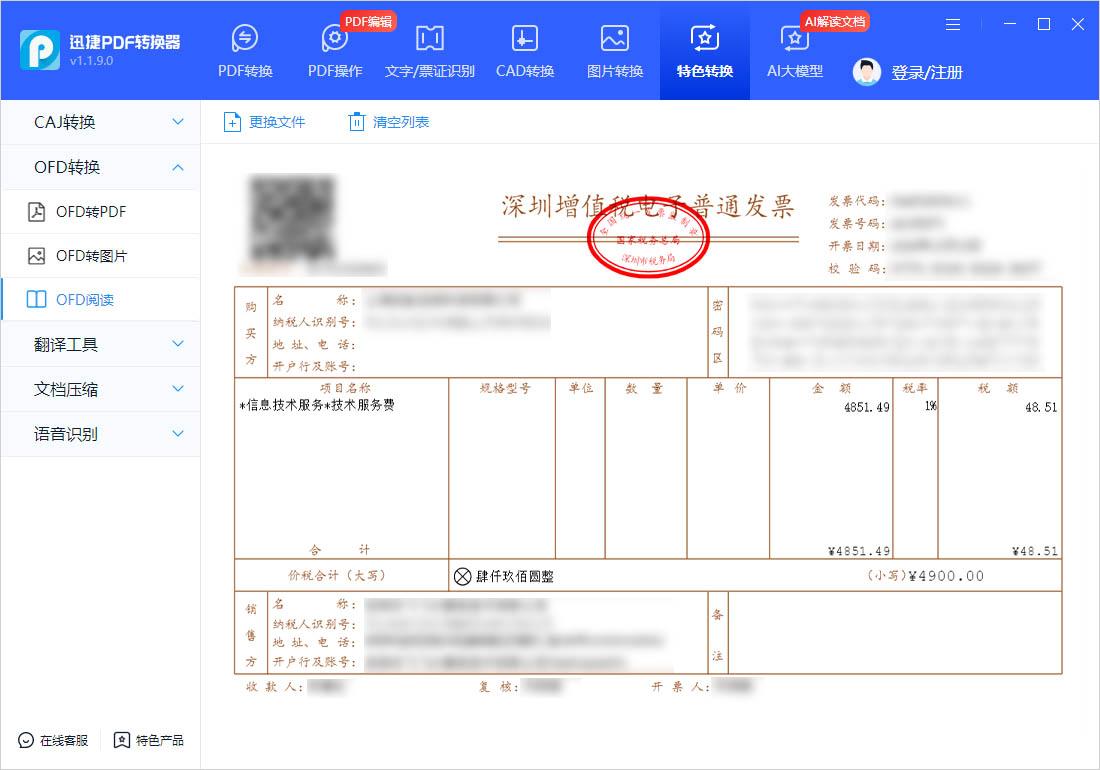Open the CAD转换 converter

pos(524,50)
